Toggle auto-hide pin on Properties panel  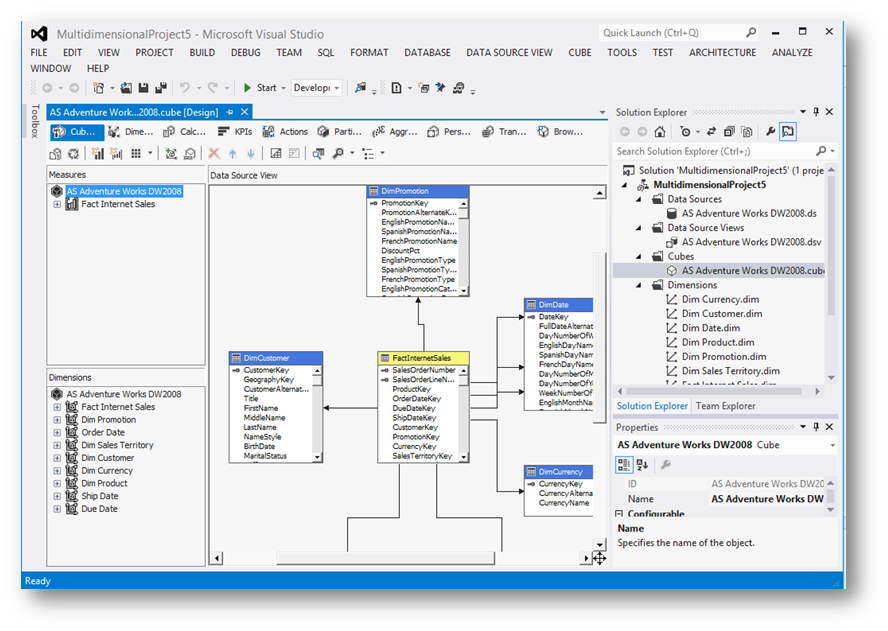pyautogui.click(x=816, y=427)
